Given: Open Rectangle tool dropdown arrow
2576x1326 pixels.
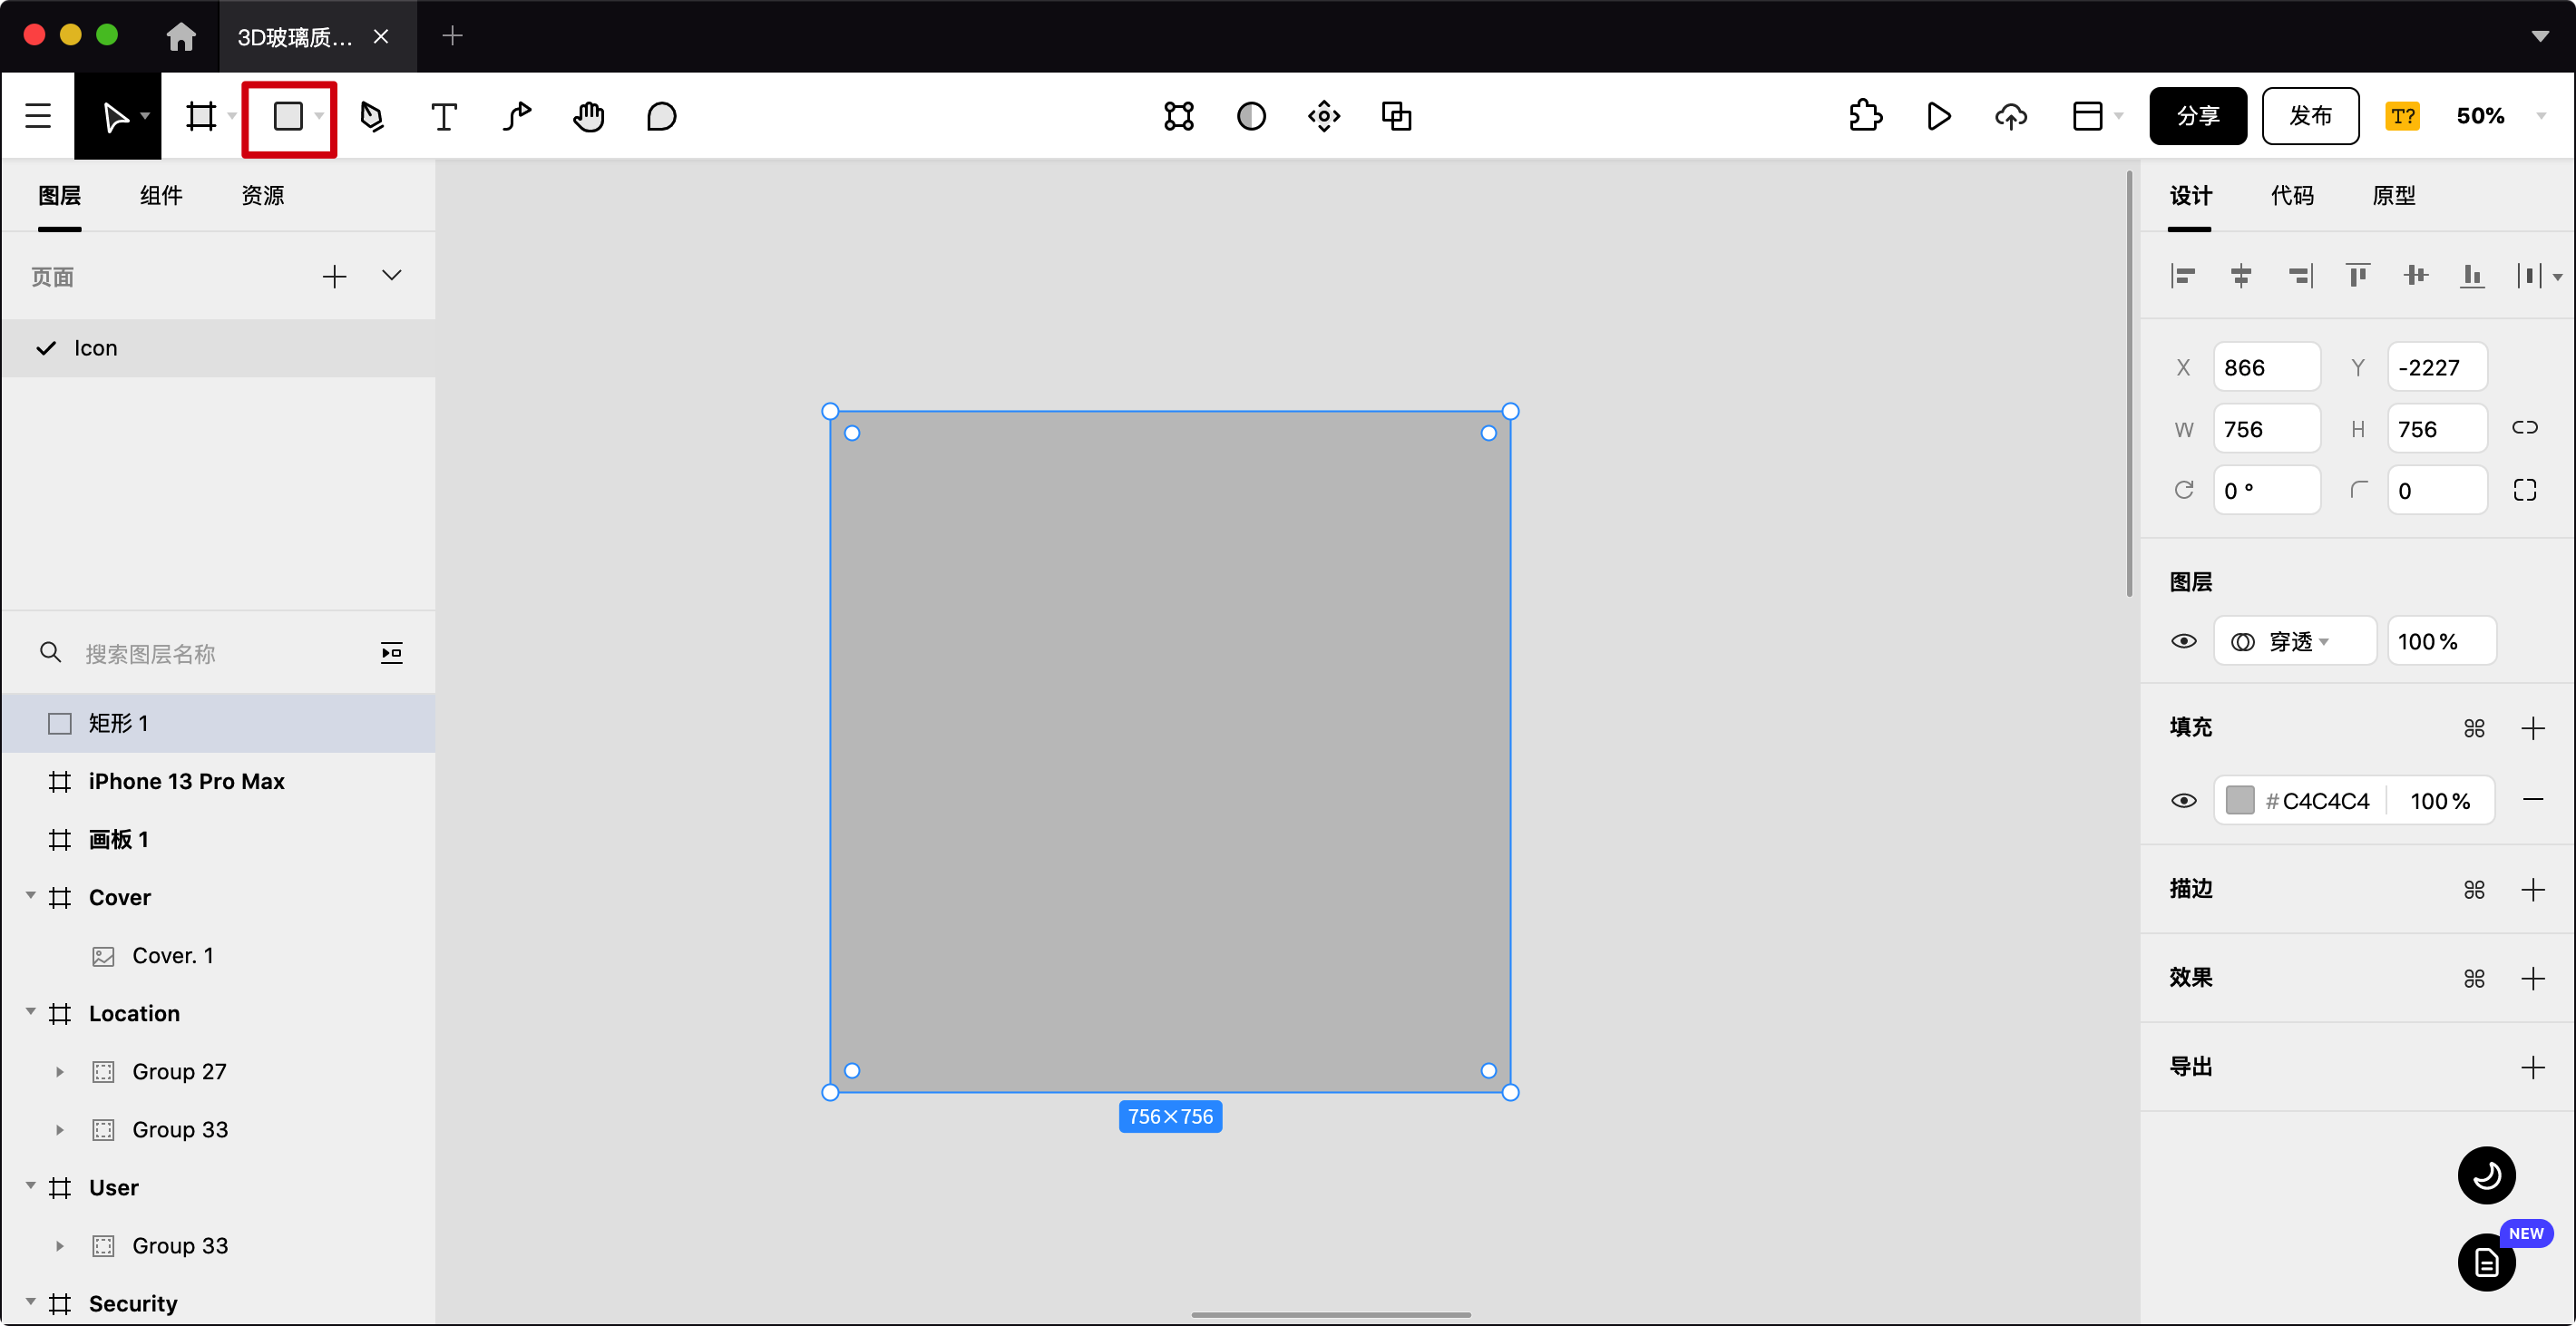Looking at the screenshot, I should coord(319,117).
